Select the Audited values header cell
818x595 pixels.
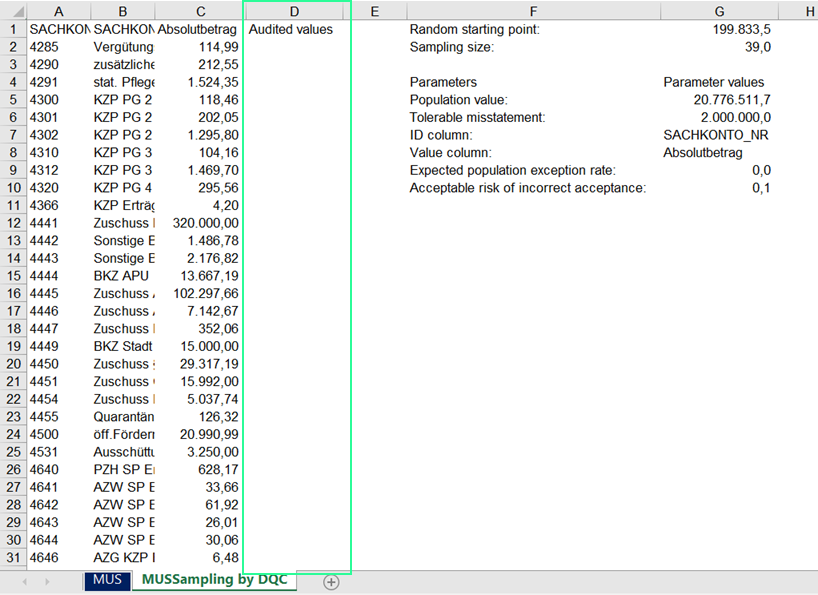296,30
